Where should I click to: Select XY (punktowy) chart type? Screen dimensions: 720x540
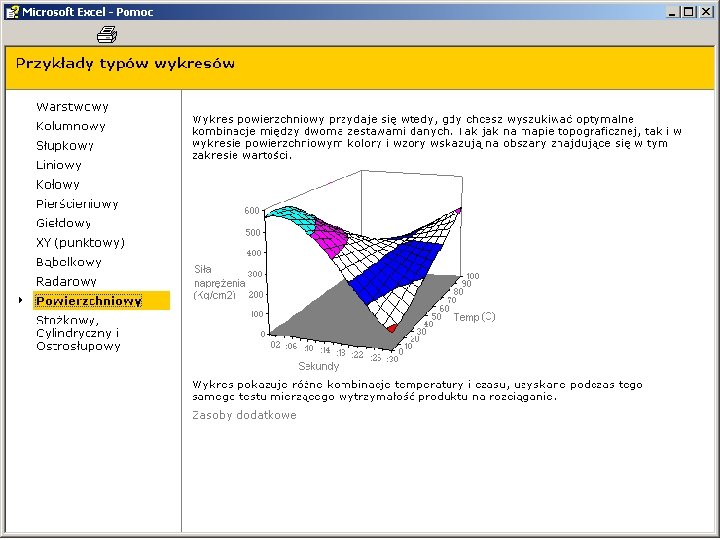[80, 242]
